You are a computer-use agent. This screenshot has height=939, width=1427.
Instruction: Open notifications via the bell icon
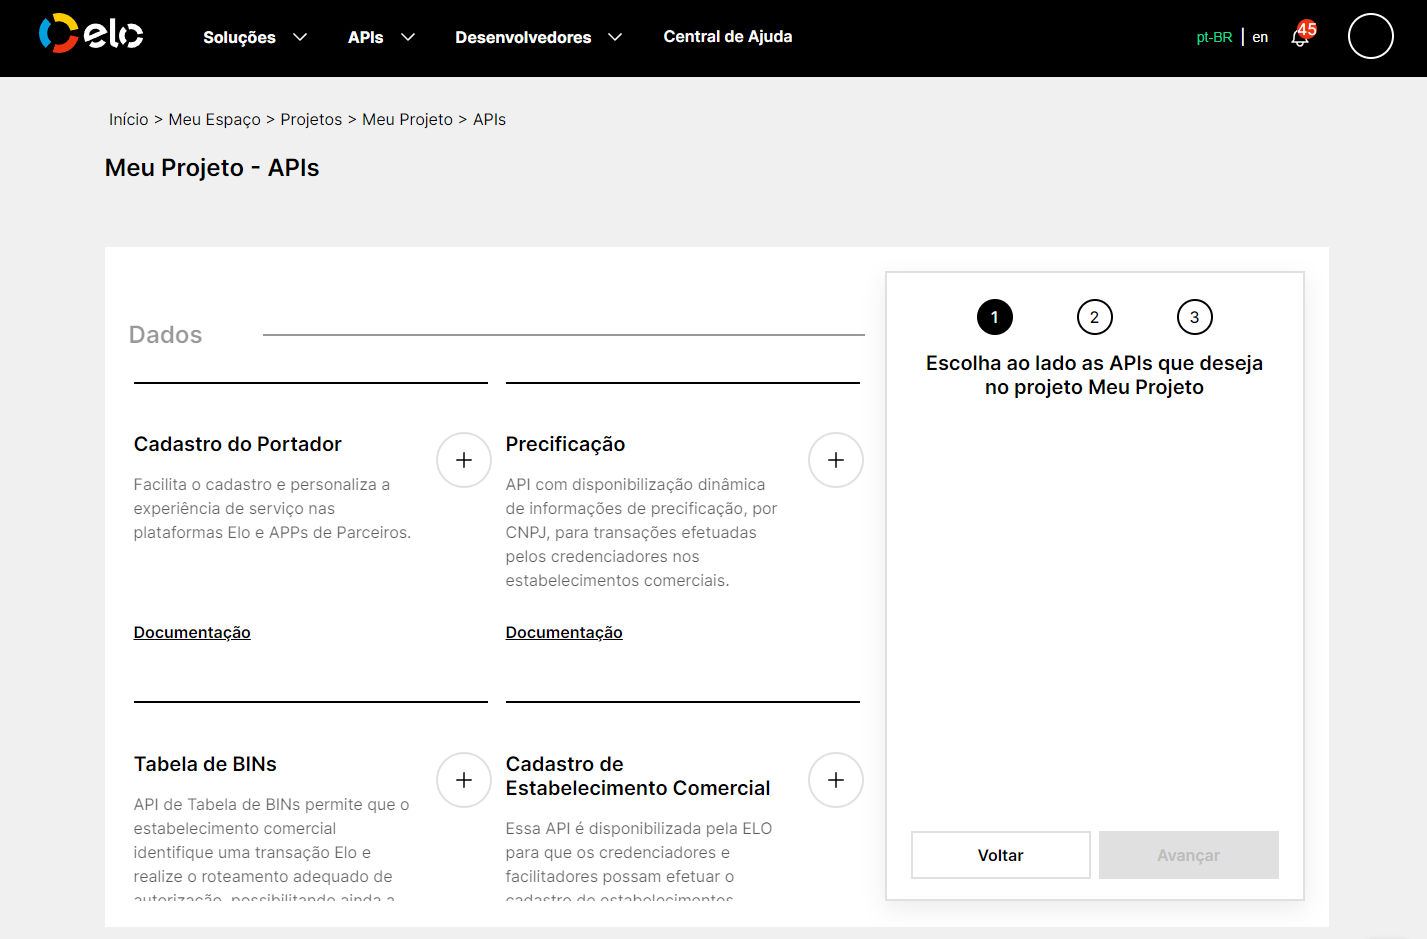(1297, 38)
